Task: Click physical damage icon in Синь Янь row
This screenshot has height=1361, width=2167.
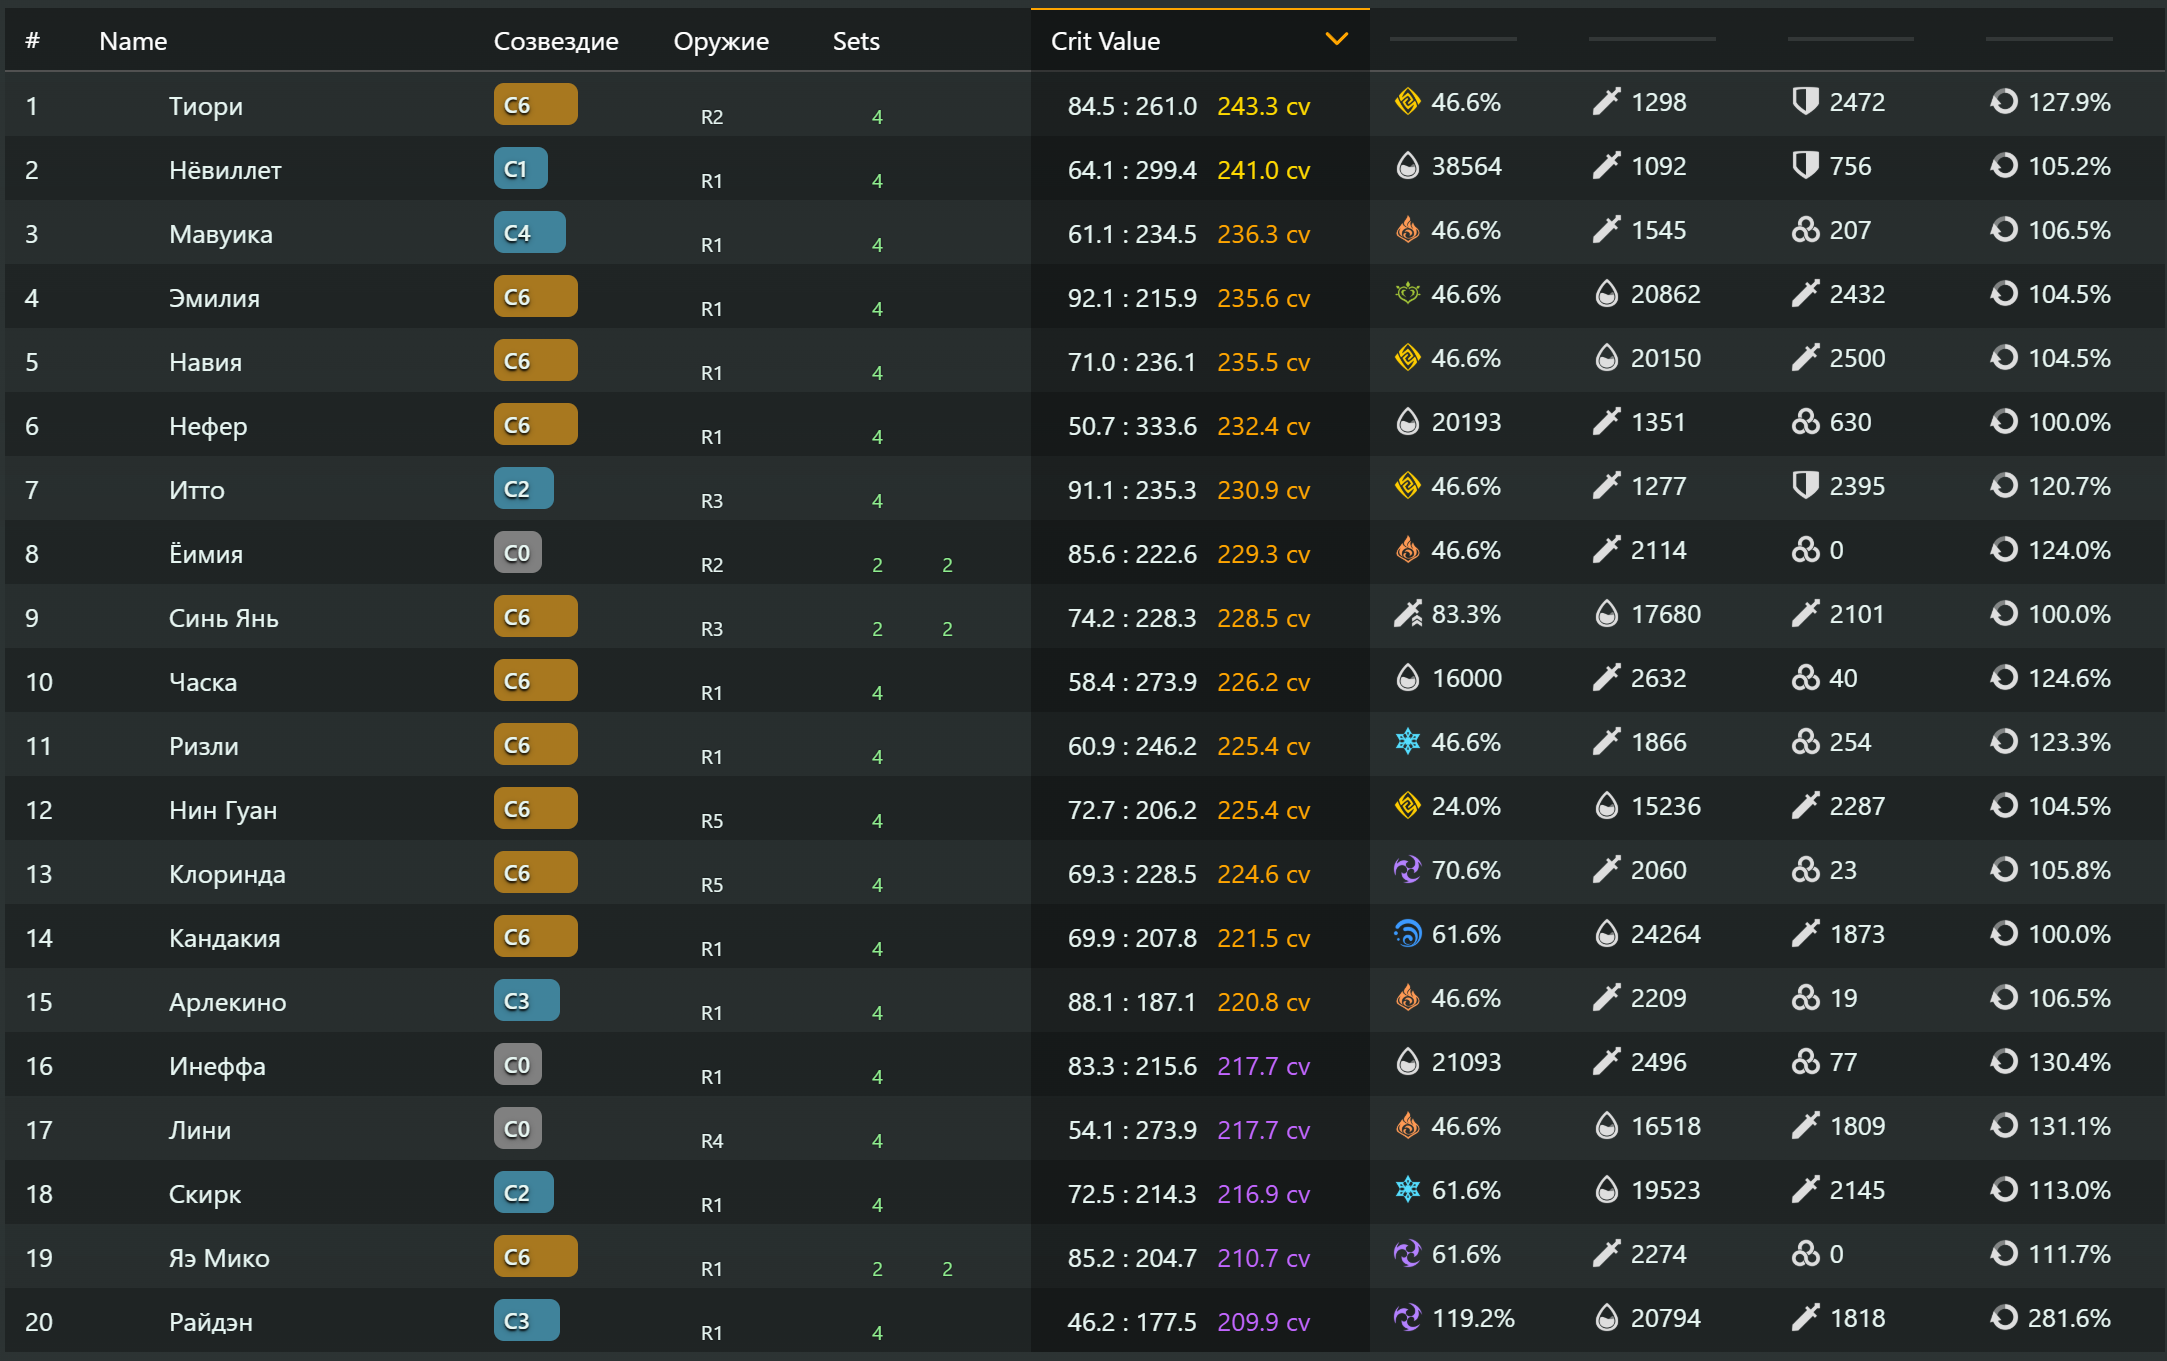Action: (x=1407, y=614)
